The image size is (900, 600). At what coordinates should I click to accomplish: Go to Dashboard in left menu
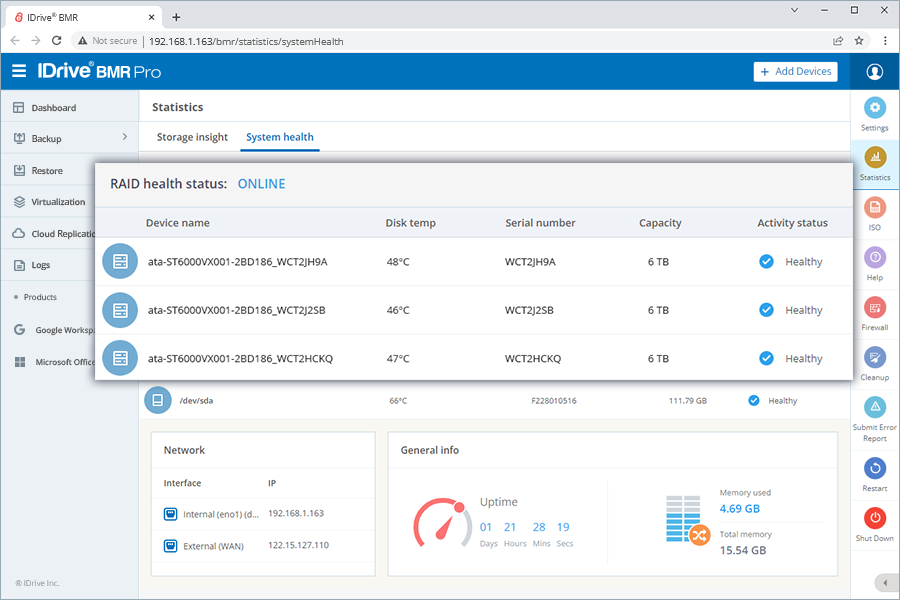point(53,108)
